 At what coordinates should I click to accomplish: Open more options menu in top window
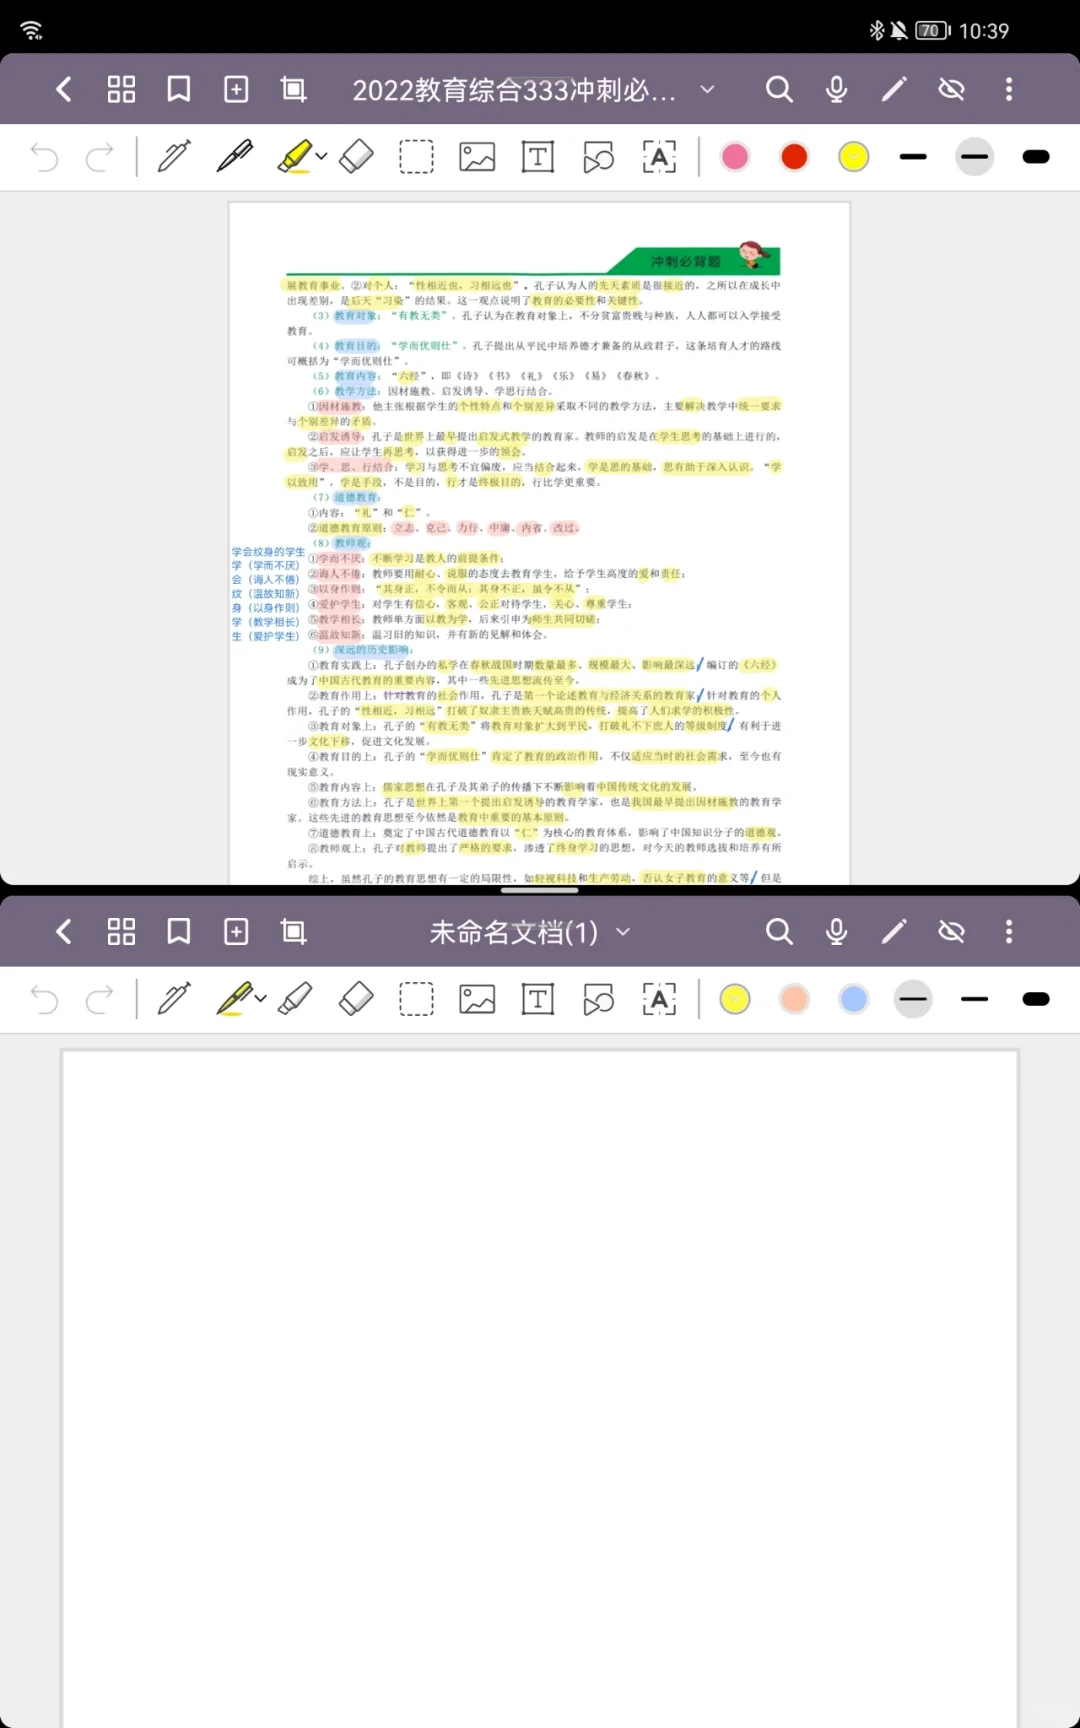point(1009,90)
